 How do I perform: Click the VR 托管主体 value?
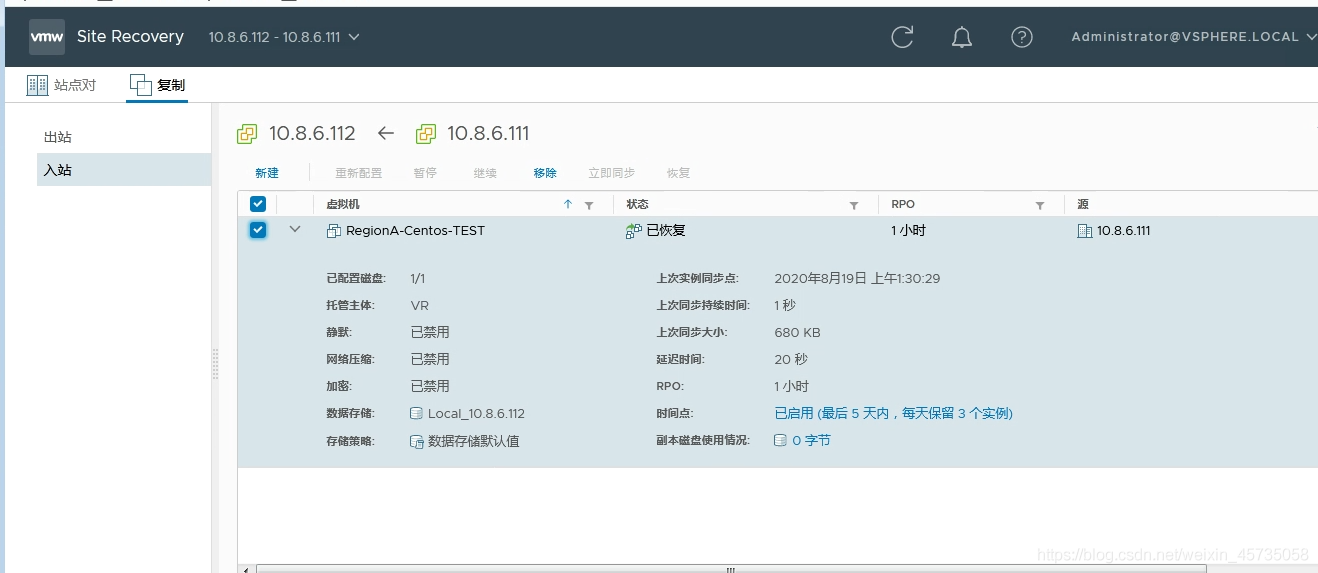tap(420, 305)
